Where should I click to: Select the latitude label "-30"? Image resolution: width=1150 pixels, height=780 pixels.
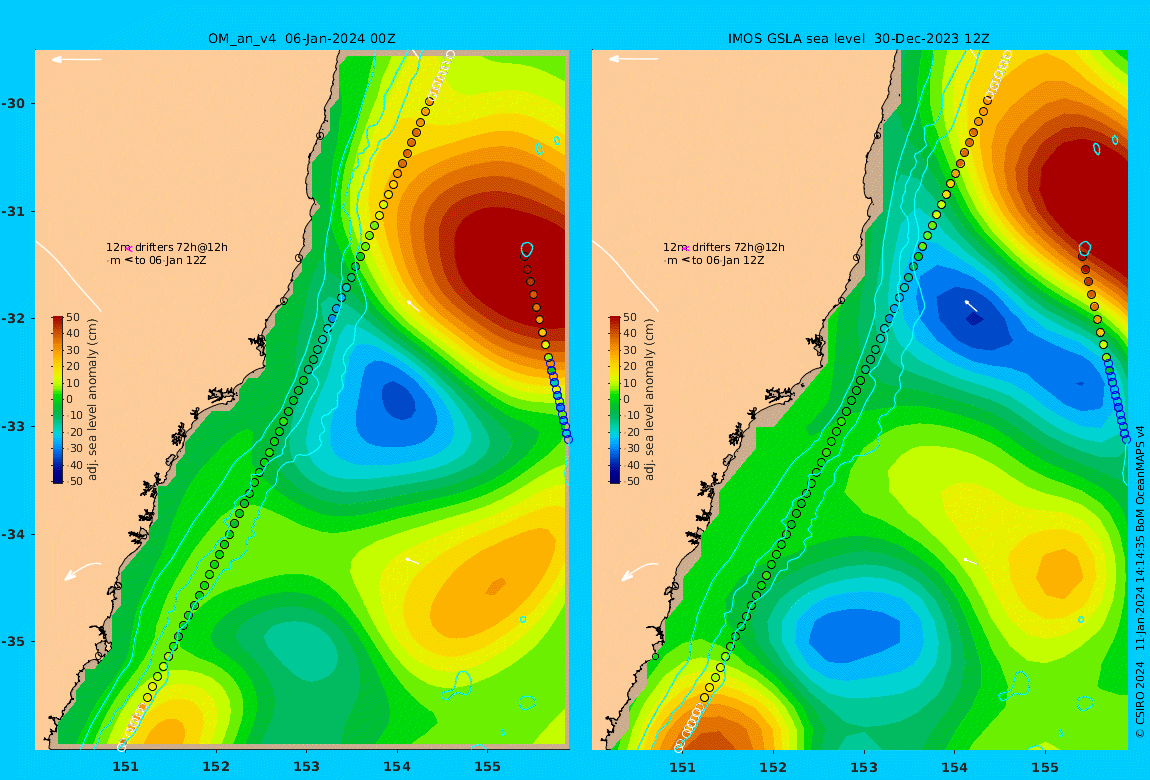tap(12, 103)
